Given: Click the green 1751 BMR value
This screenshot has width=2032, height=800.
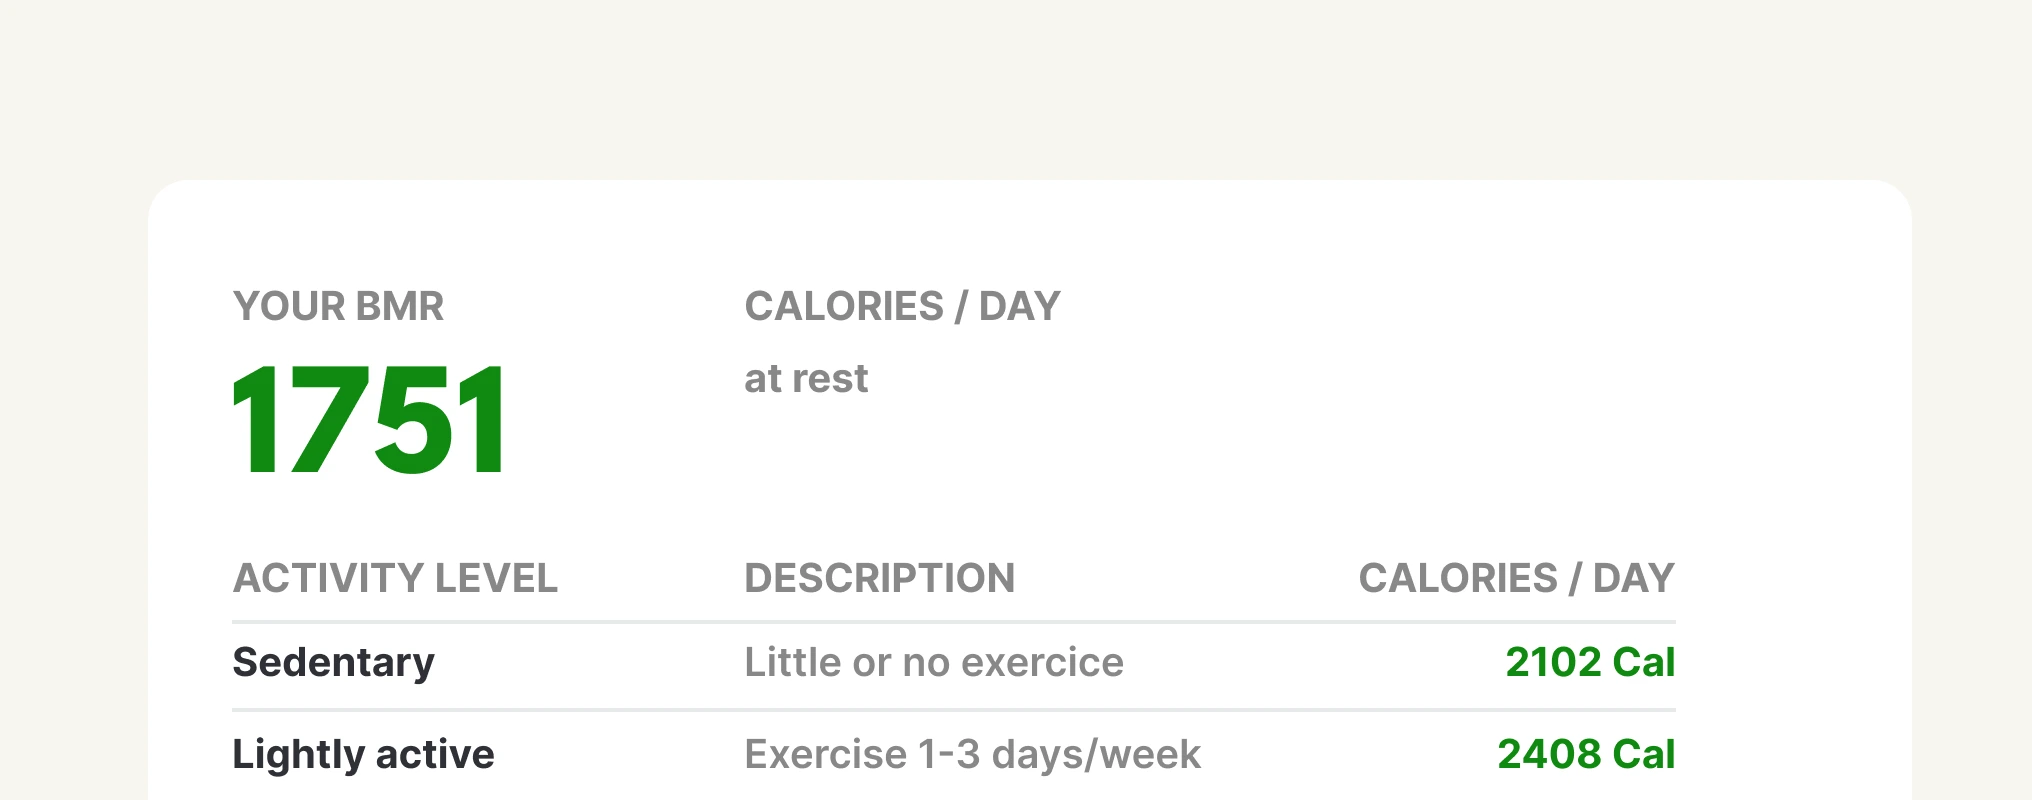Looking at the screenshot, I should [x=369, y=420].
